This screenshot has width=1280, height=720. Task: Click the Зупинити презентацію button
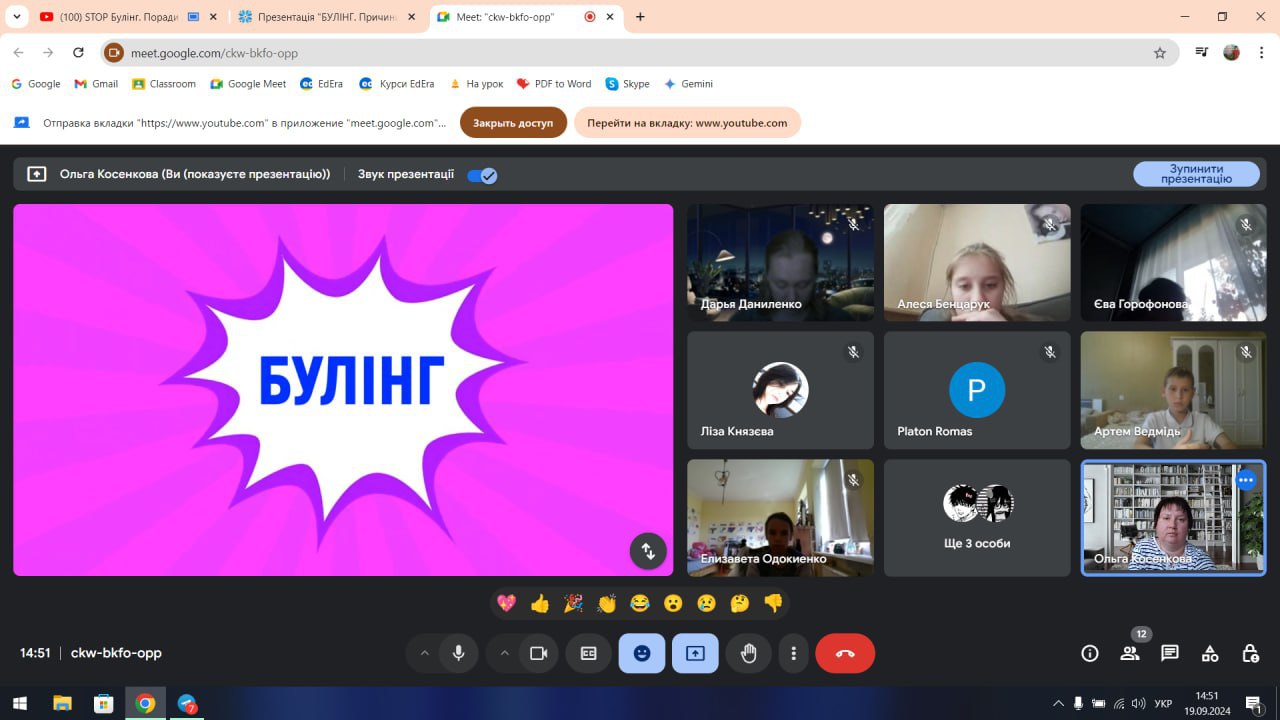point(1196,174)
